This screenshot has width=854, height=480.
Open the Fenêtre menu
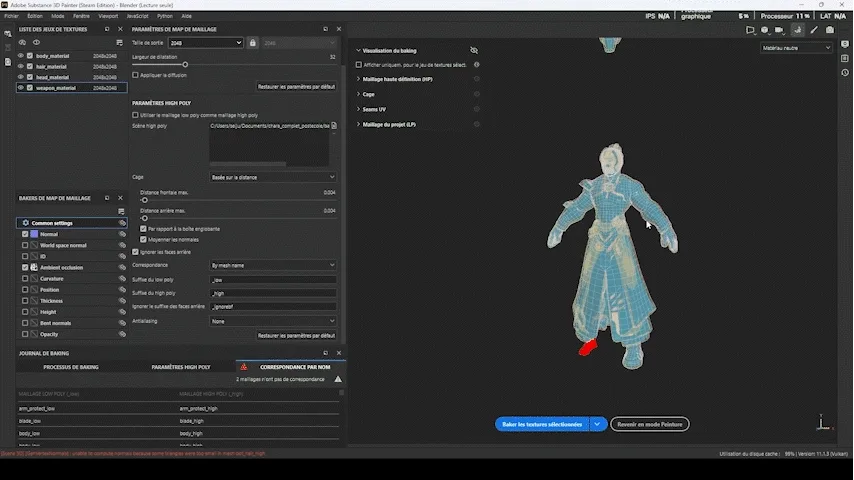click(81, 17)
